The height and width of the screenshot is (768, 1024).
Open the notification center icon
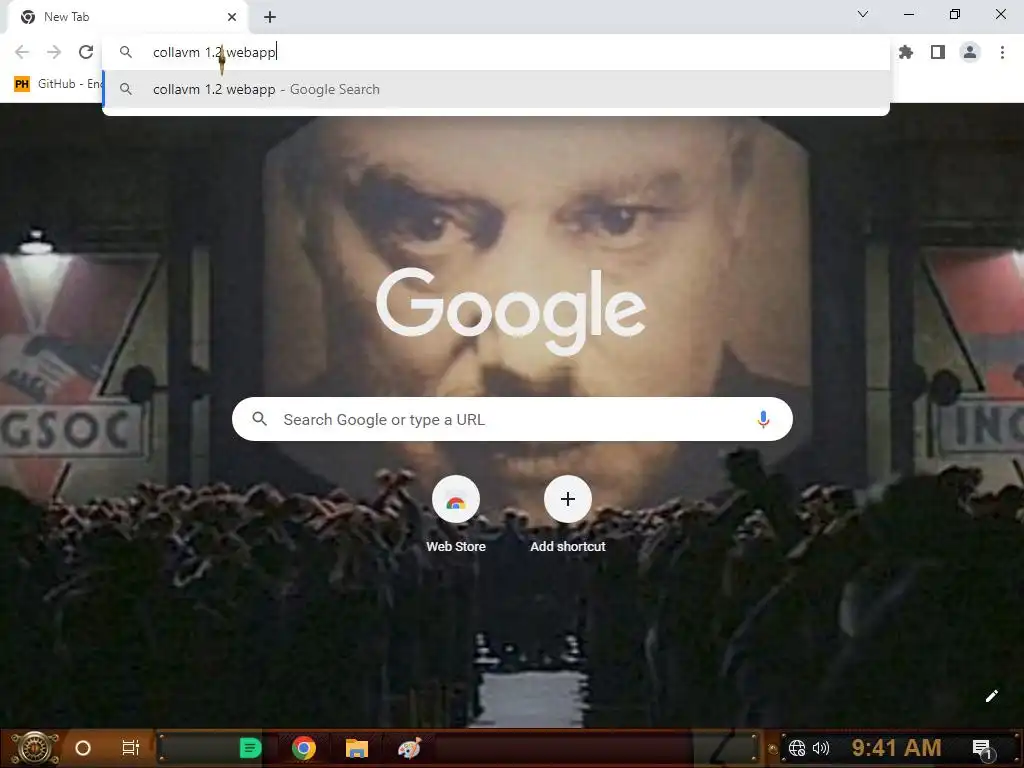click(x=982, y=749)
